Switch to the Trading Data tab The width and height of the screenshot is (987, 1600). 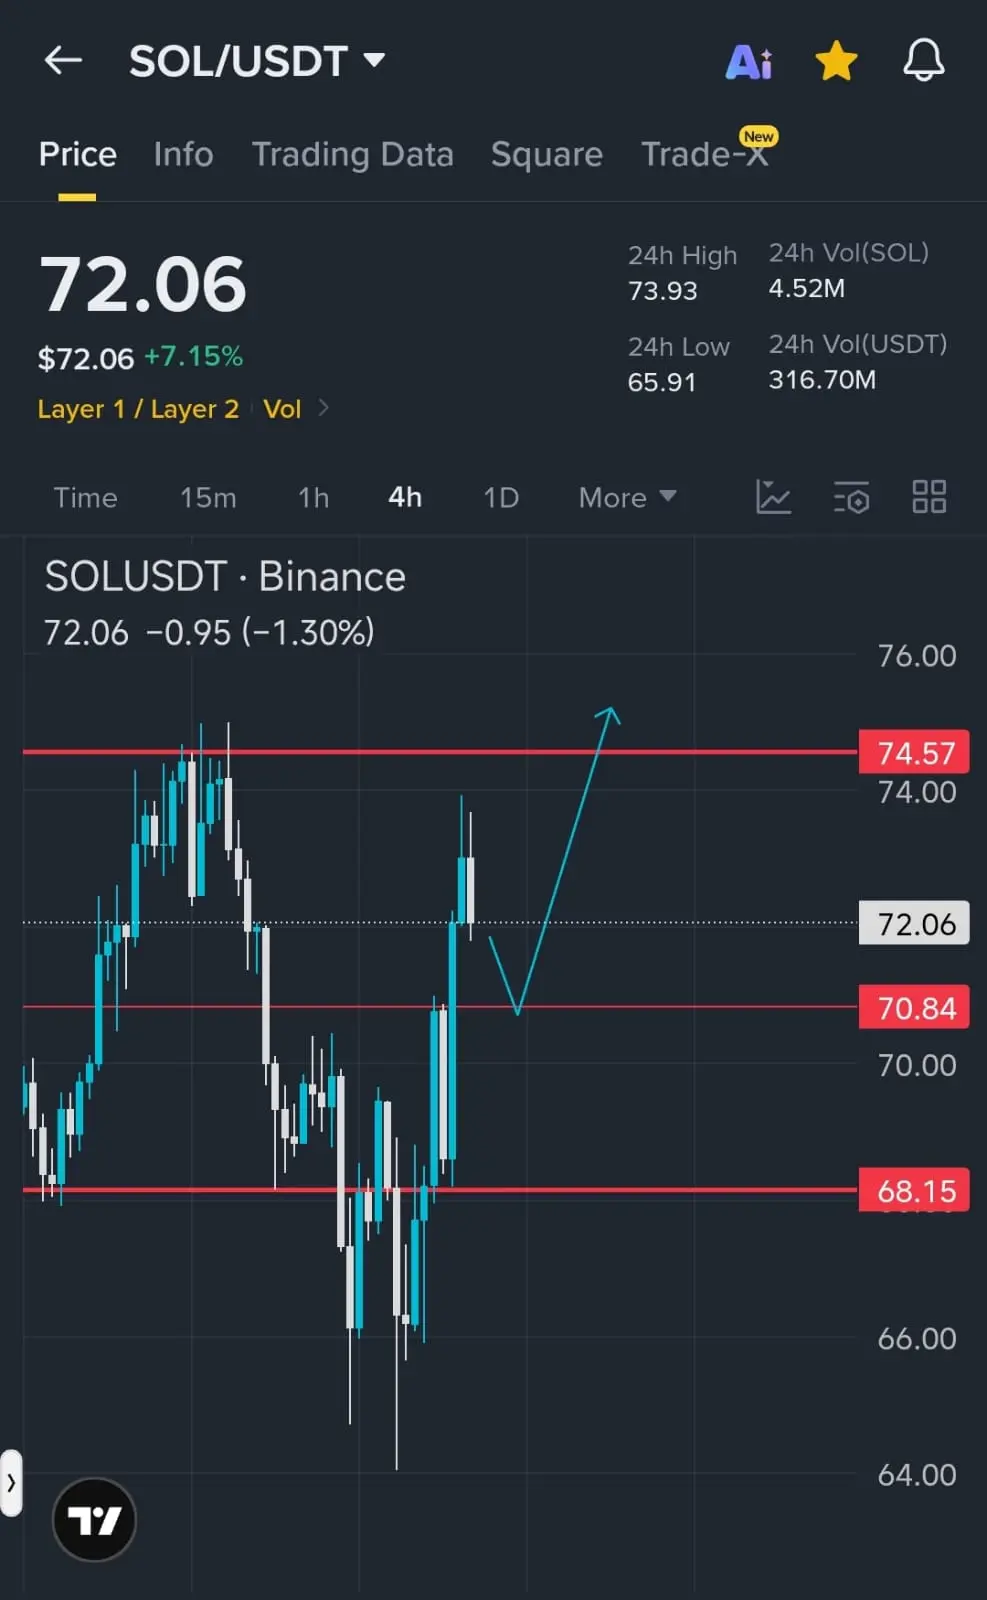click(352, 154)
